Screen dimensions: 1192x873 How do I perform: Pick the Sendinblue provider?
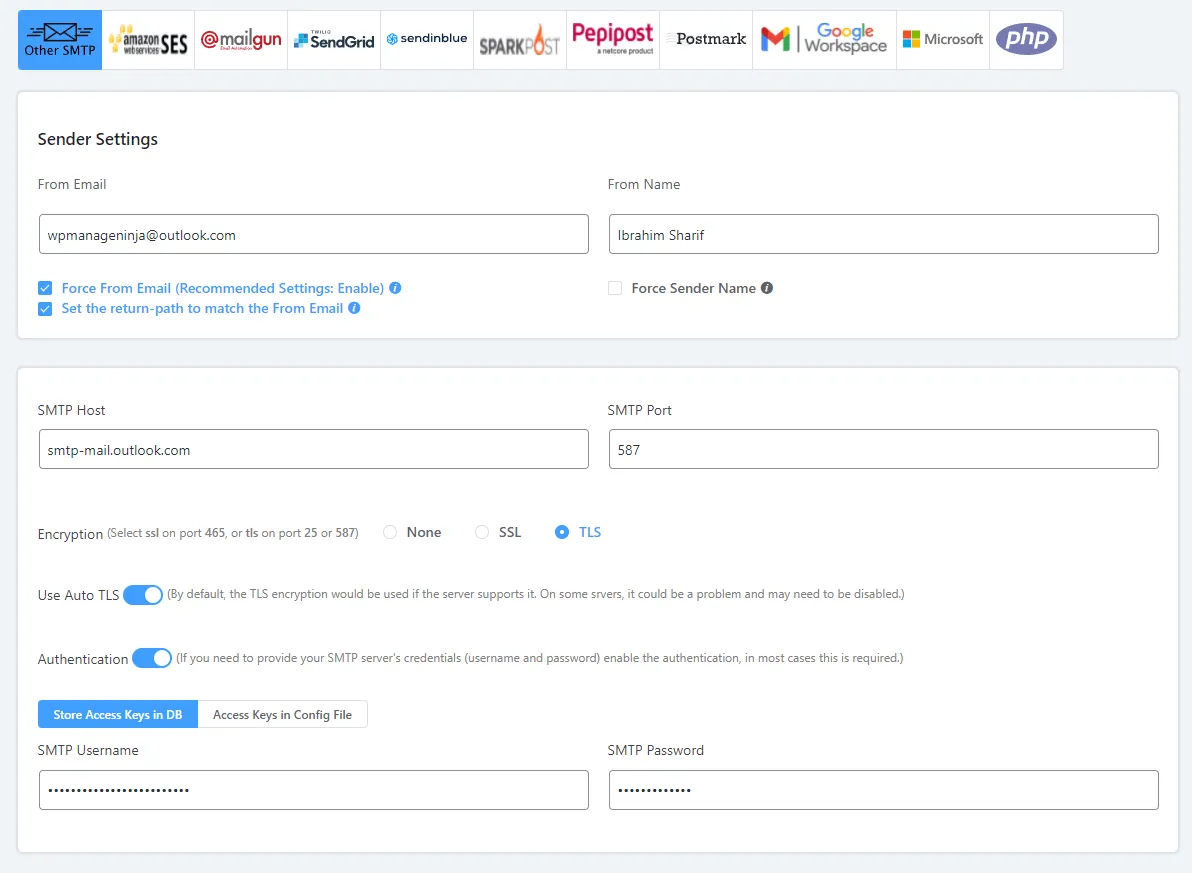click(x=426, y=40)
